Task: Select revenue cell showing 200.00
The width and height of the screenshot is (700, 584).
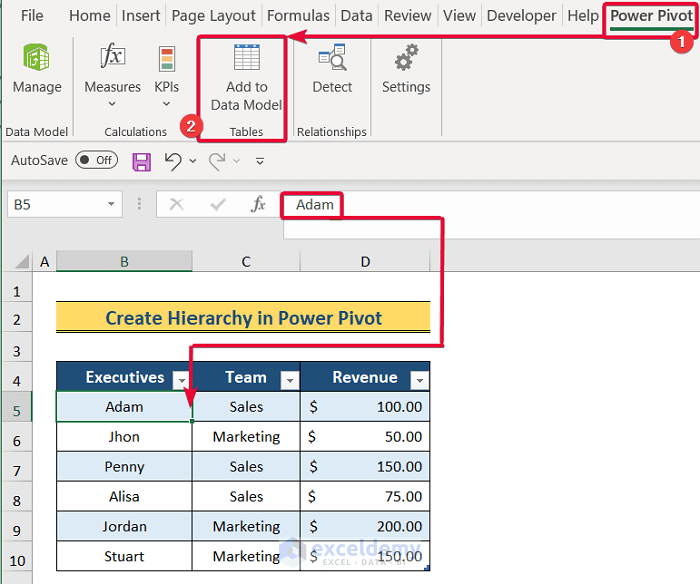Action: [365, 526]
